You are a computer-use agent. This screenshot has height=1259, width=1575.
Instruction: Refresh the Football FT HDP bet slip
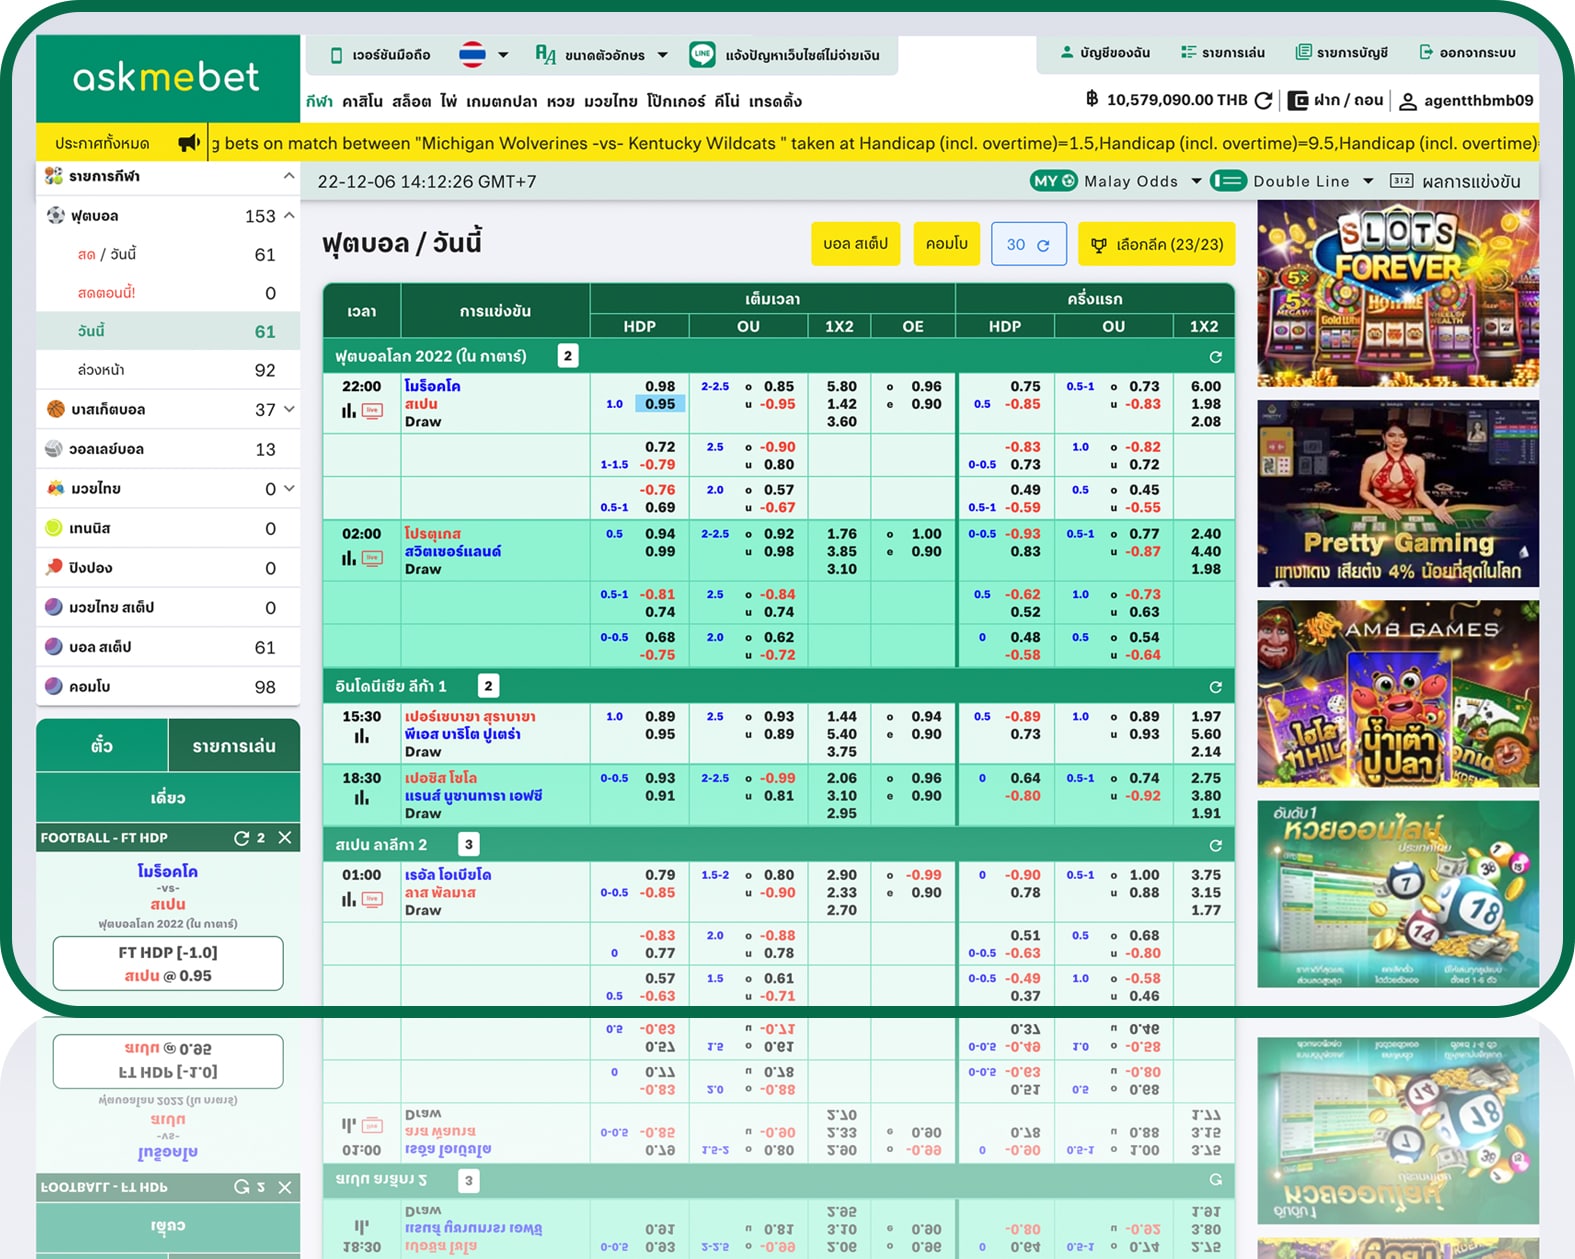click(x=242, y=838)
